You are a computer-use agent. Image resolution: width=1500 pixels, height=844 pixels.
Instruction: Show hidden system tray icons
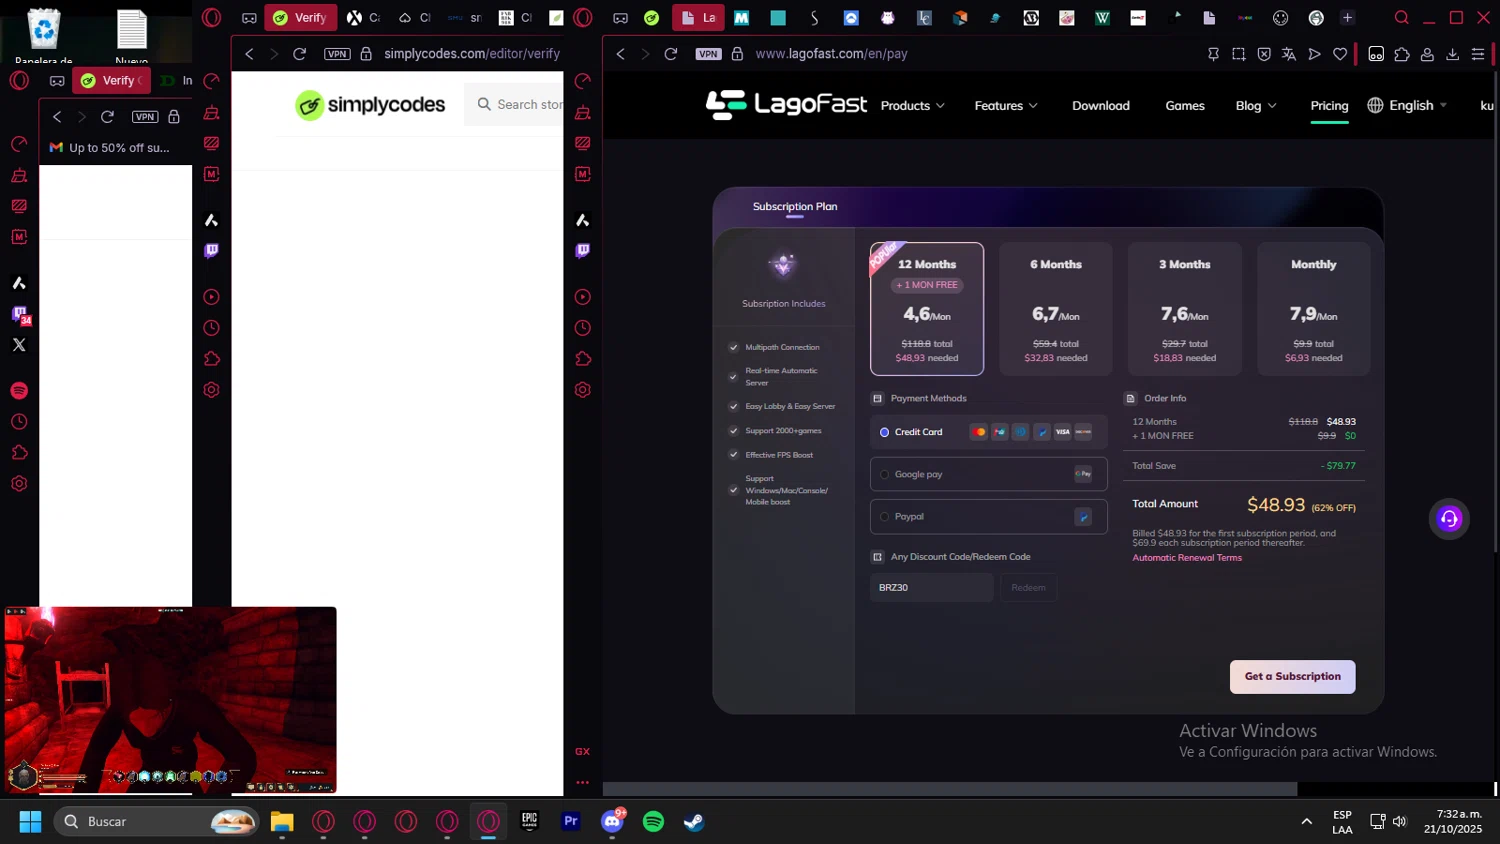[1306, 822]
